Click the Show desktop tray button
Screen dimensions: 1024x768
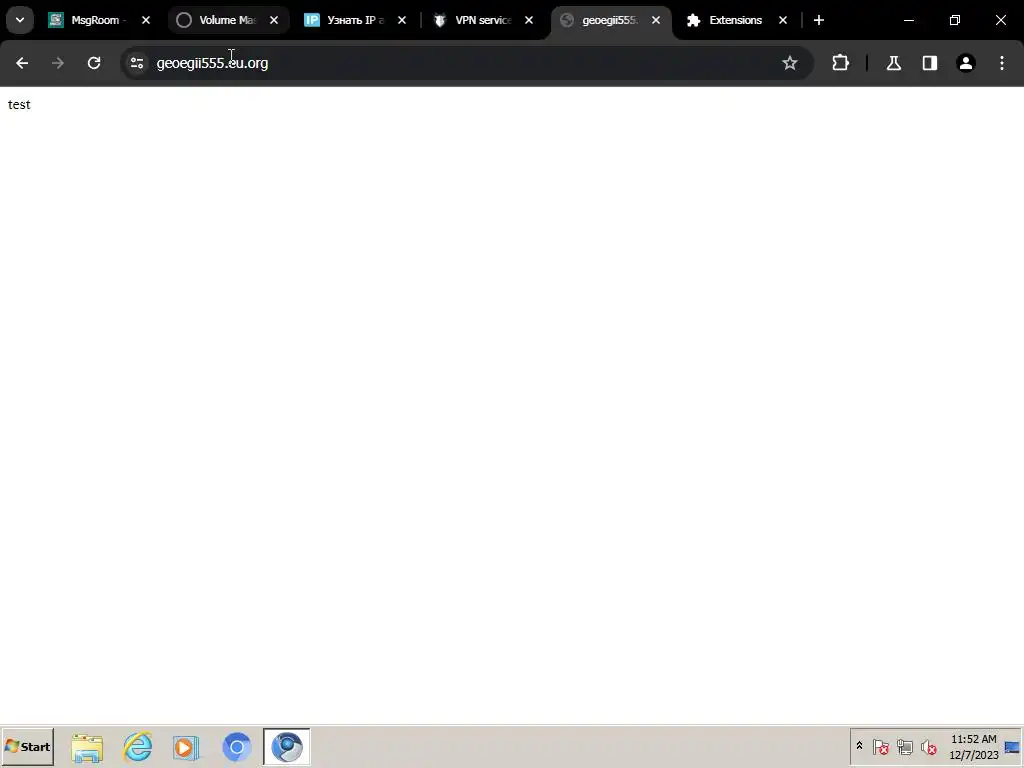[x=1012, y=746]
